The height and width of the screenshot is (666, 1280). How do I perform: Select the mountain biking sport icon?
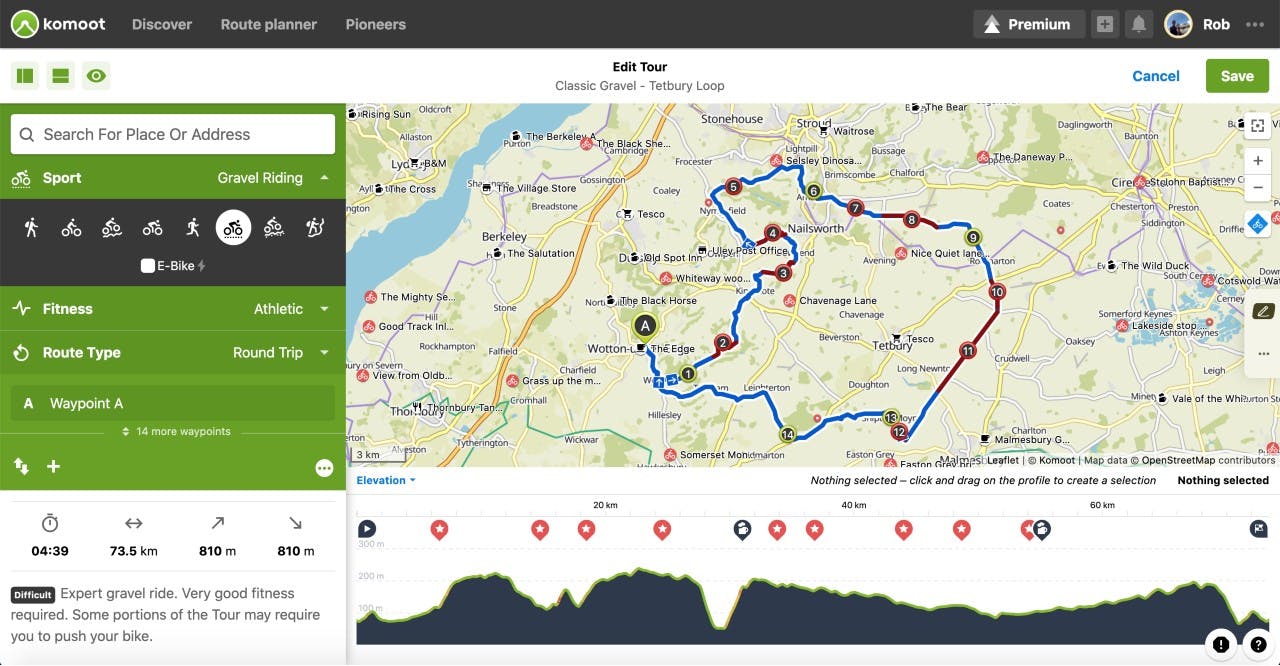tap(111, 227)
